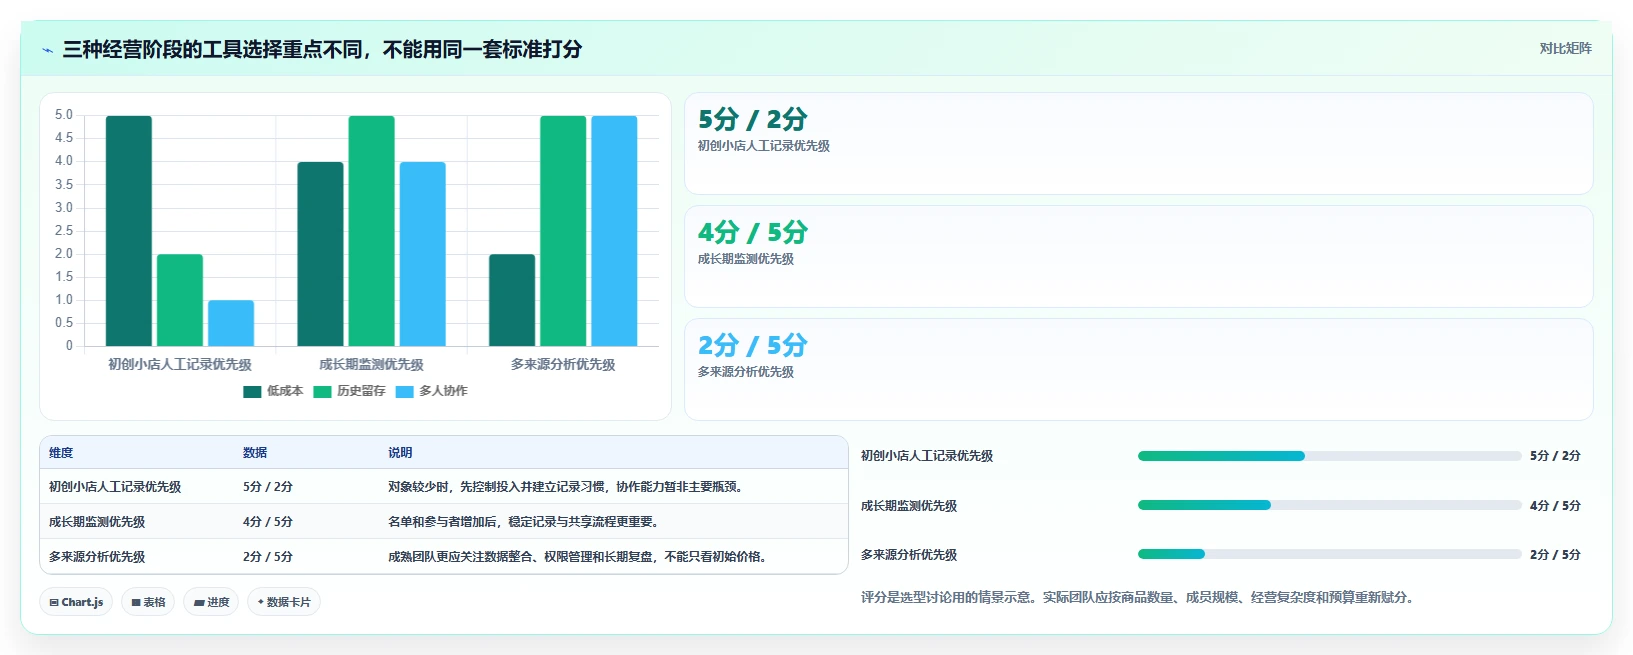1633x655 pixels.
Task: Click the 4分 / 5分 cell in the table
Action: (268, 522)
